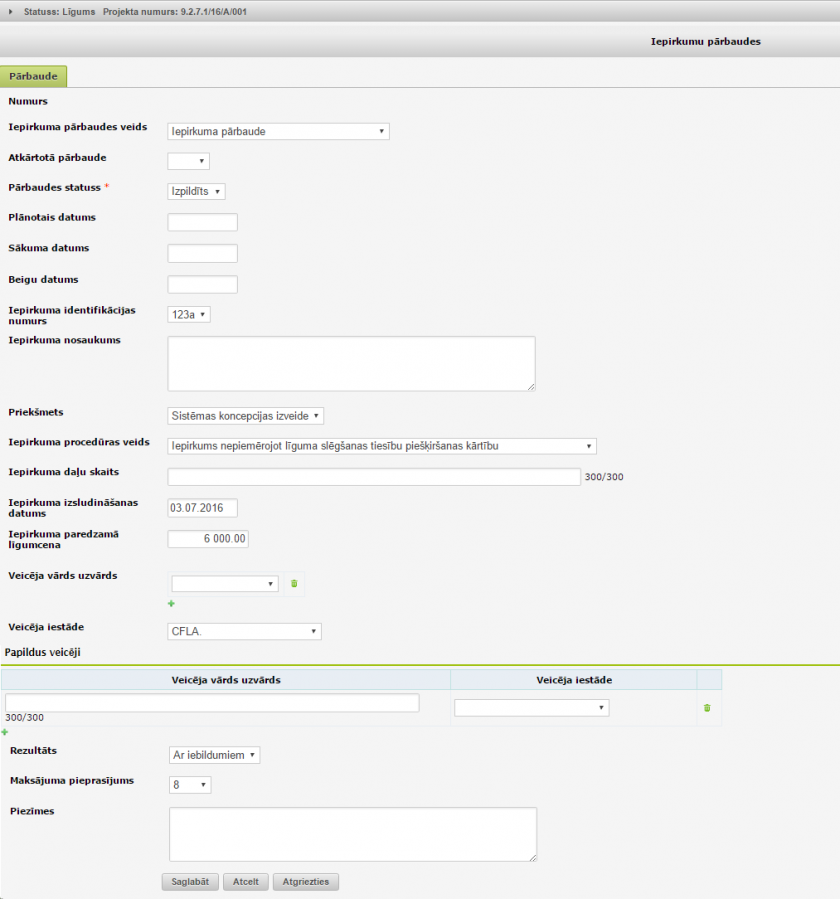Viewport: 840px width, 899px height.
Task: Open Iepirkuma pārbaudes veids dropdown
Action: point(278,131)
